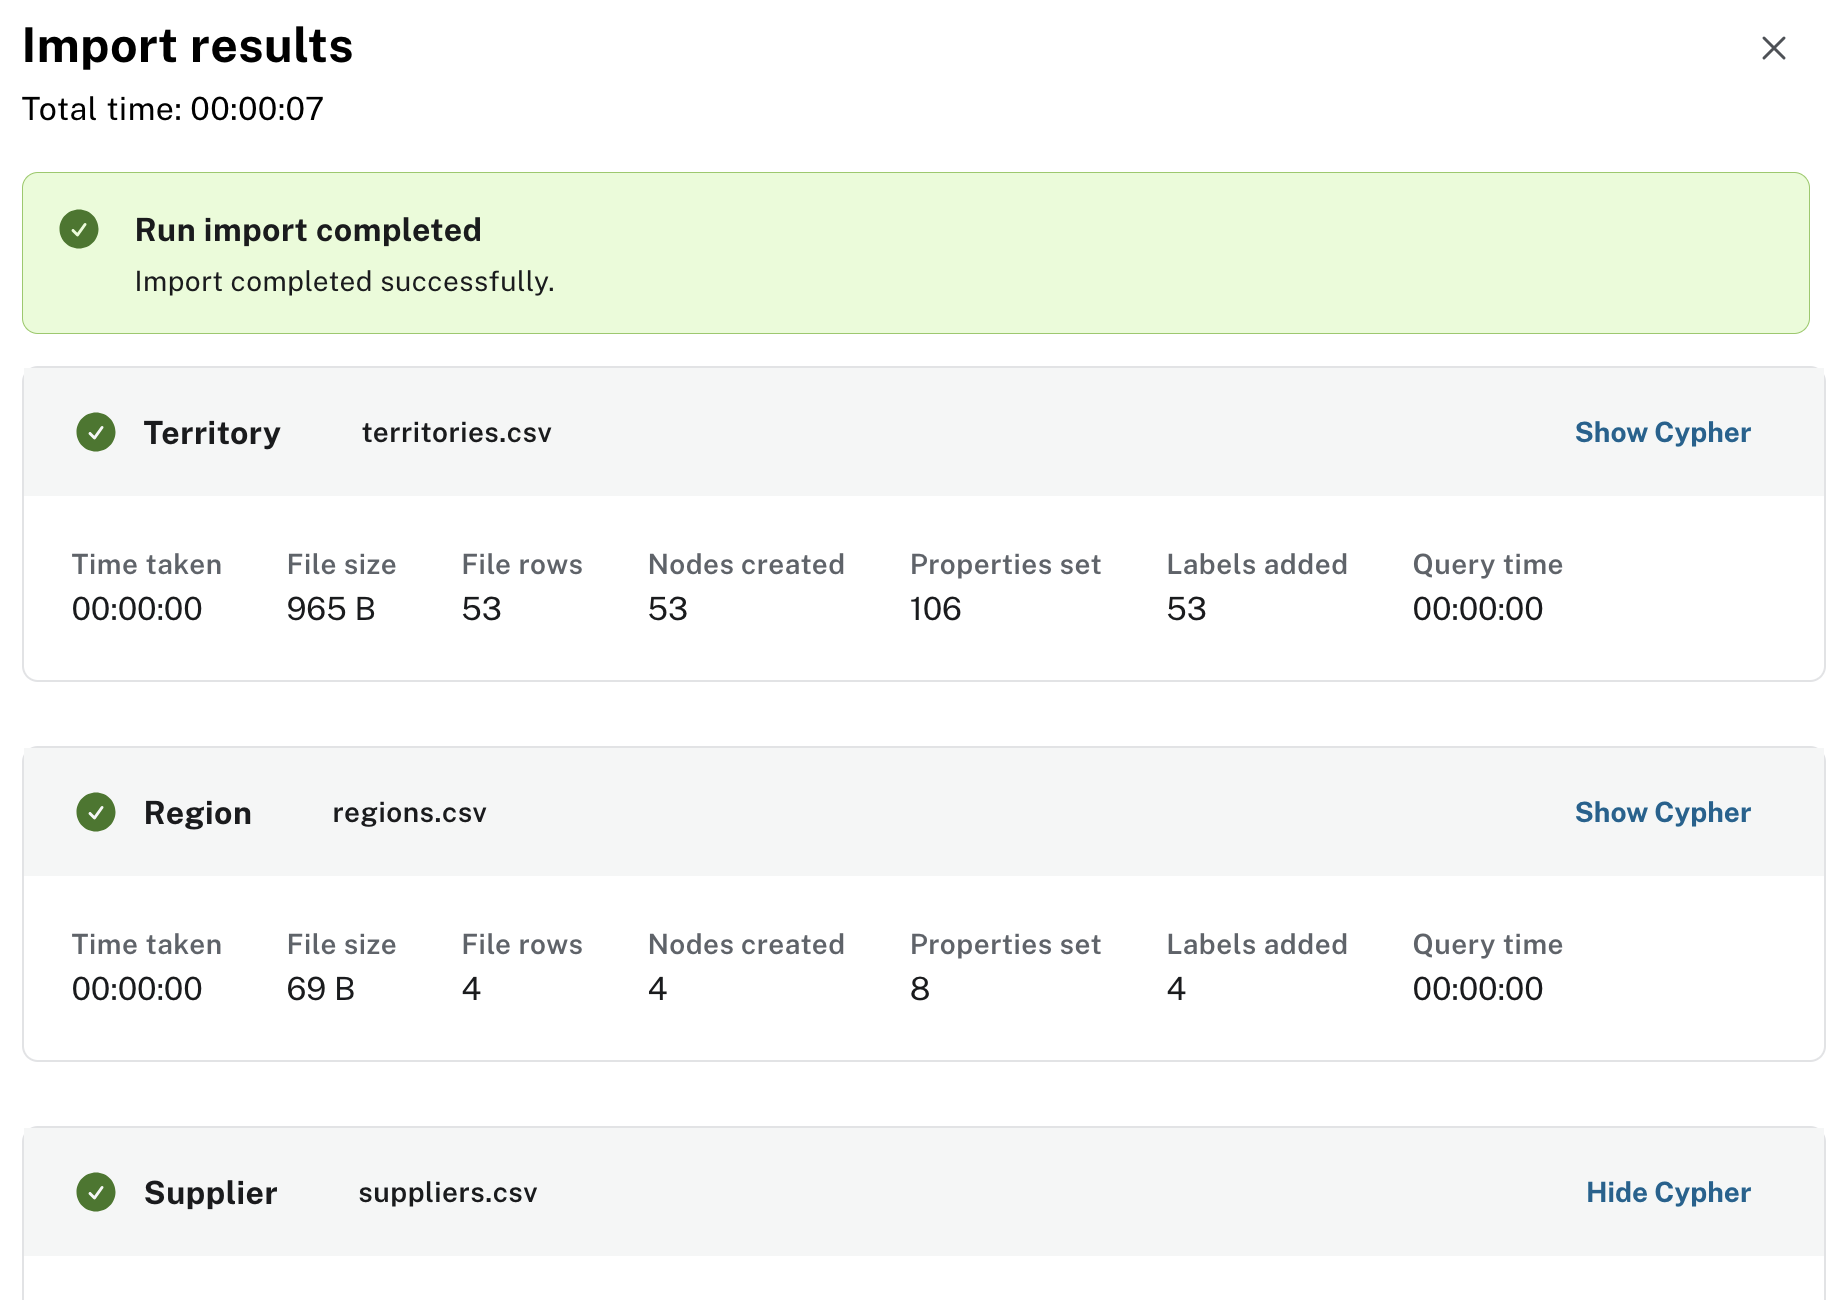Toggle the Region Cypher visibility

pyautogui.click(x=1662, y=812)
